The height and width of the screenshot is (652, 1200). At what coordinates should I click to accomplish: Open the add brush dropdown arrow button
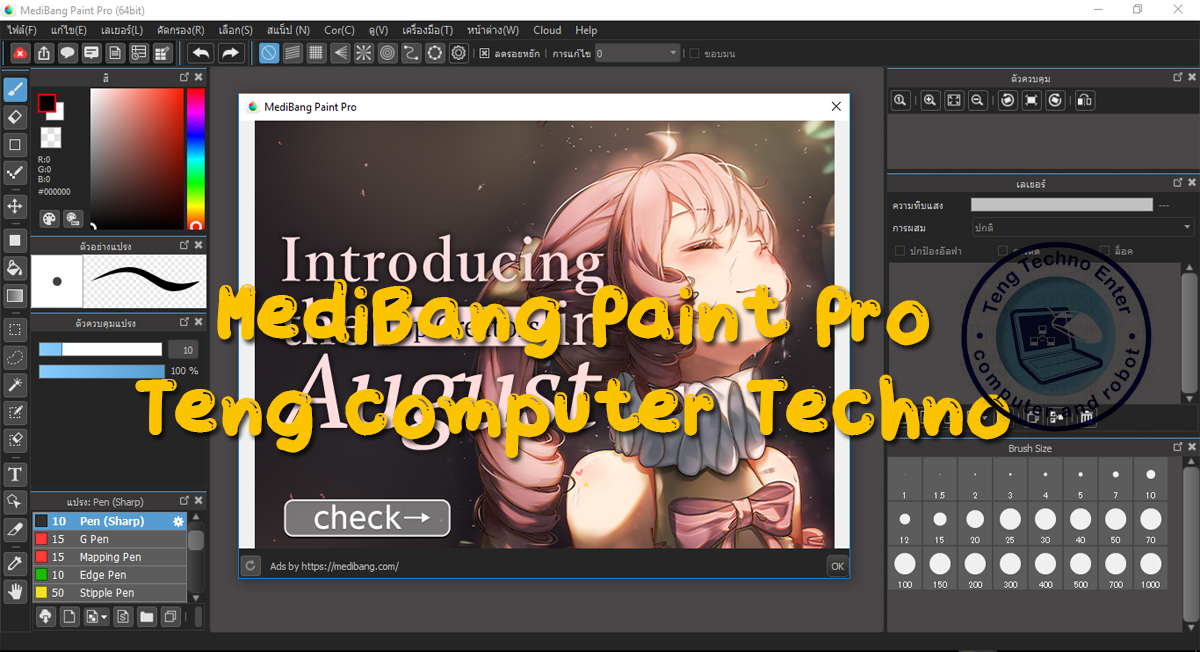tap(97, 617)
